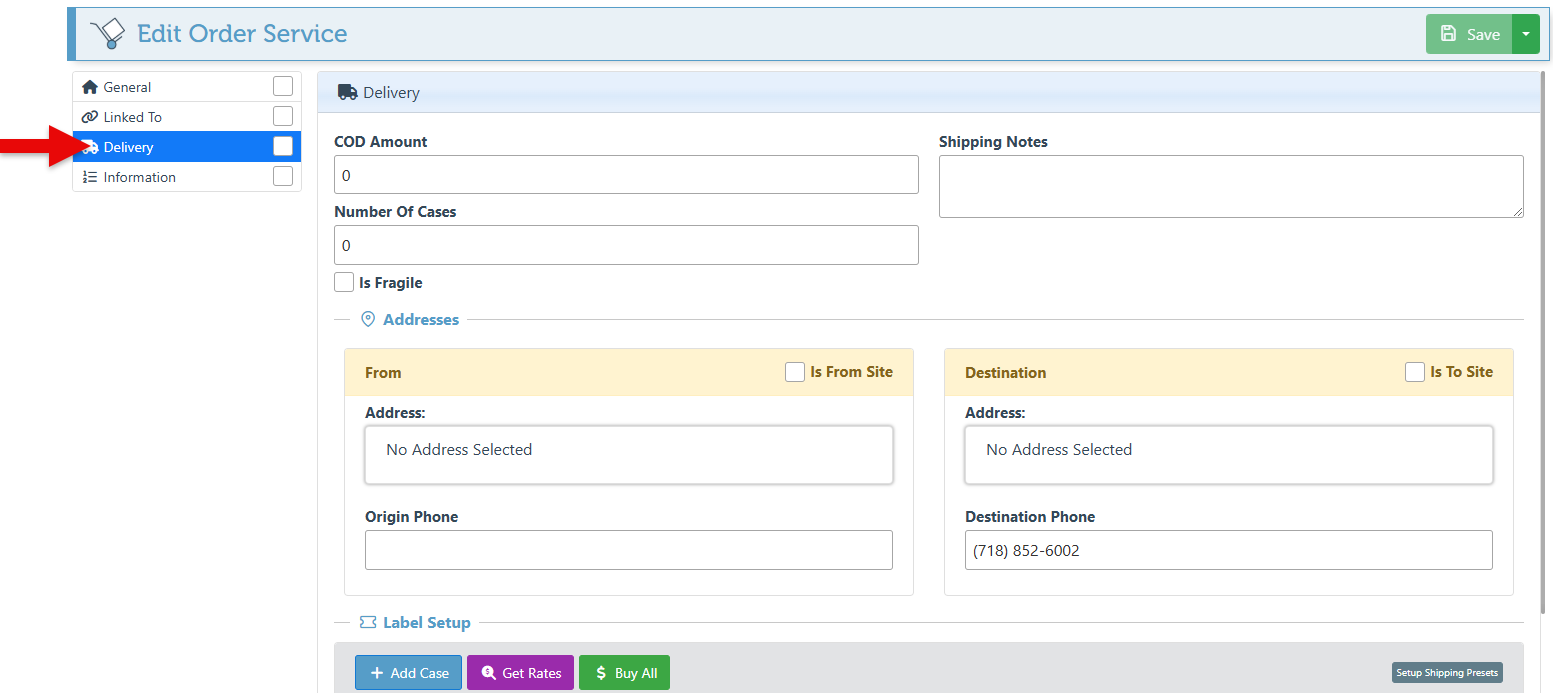This screenshot has height=700, width=1553.
Task: Tick the Is To Site checkbox
Action: coord(1415,372)
